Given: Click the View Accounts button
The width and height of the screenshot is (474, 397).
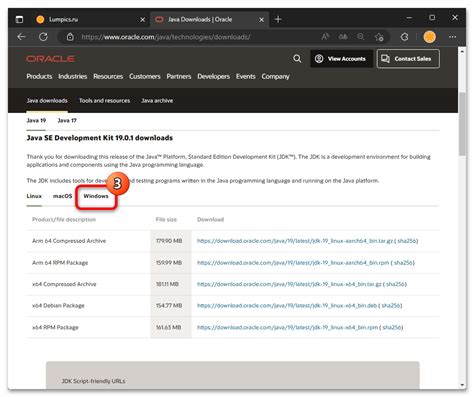Looking at the screenshot, I should tap(341, 59).
